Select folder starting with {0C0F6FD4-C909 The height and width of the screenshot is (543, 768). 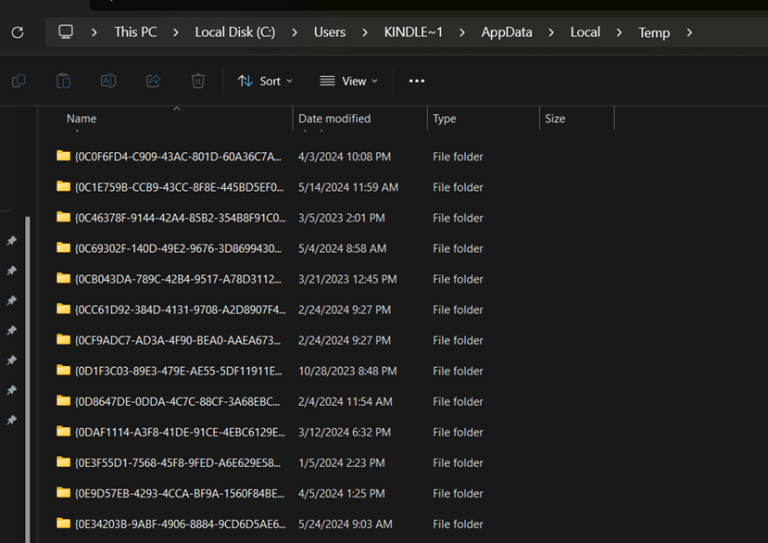[x=177, y=157]
